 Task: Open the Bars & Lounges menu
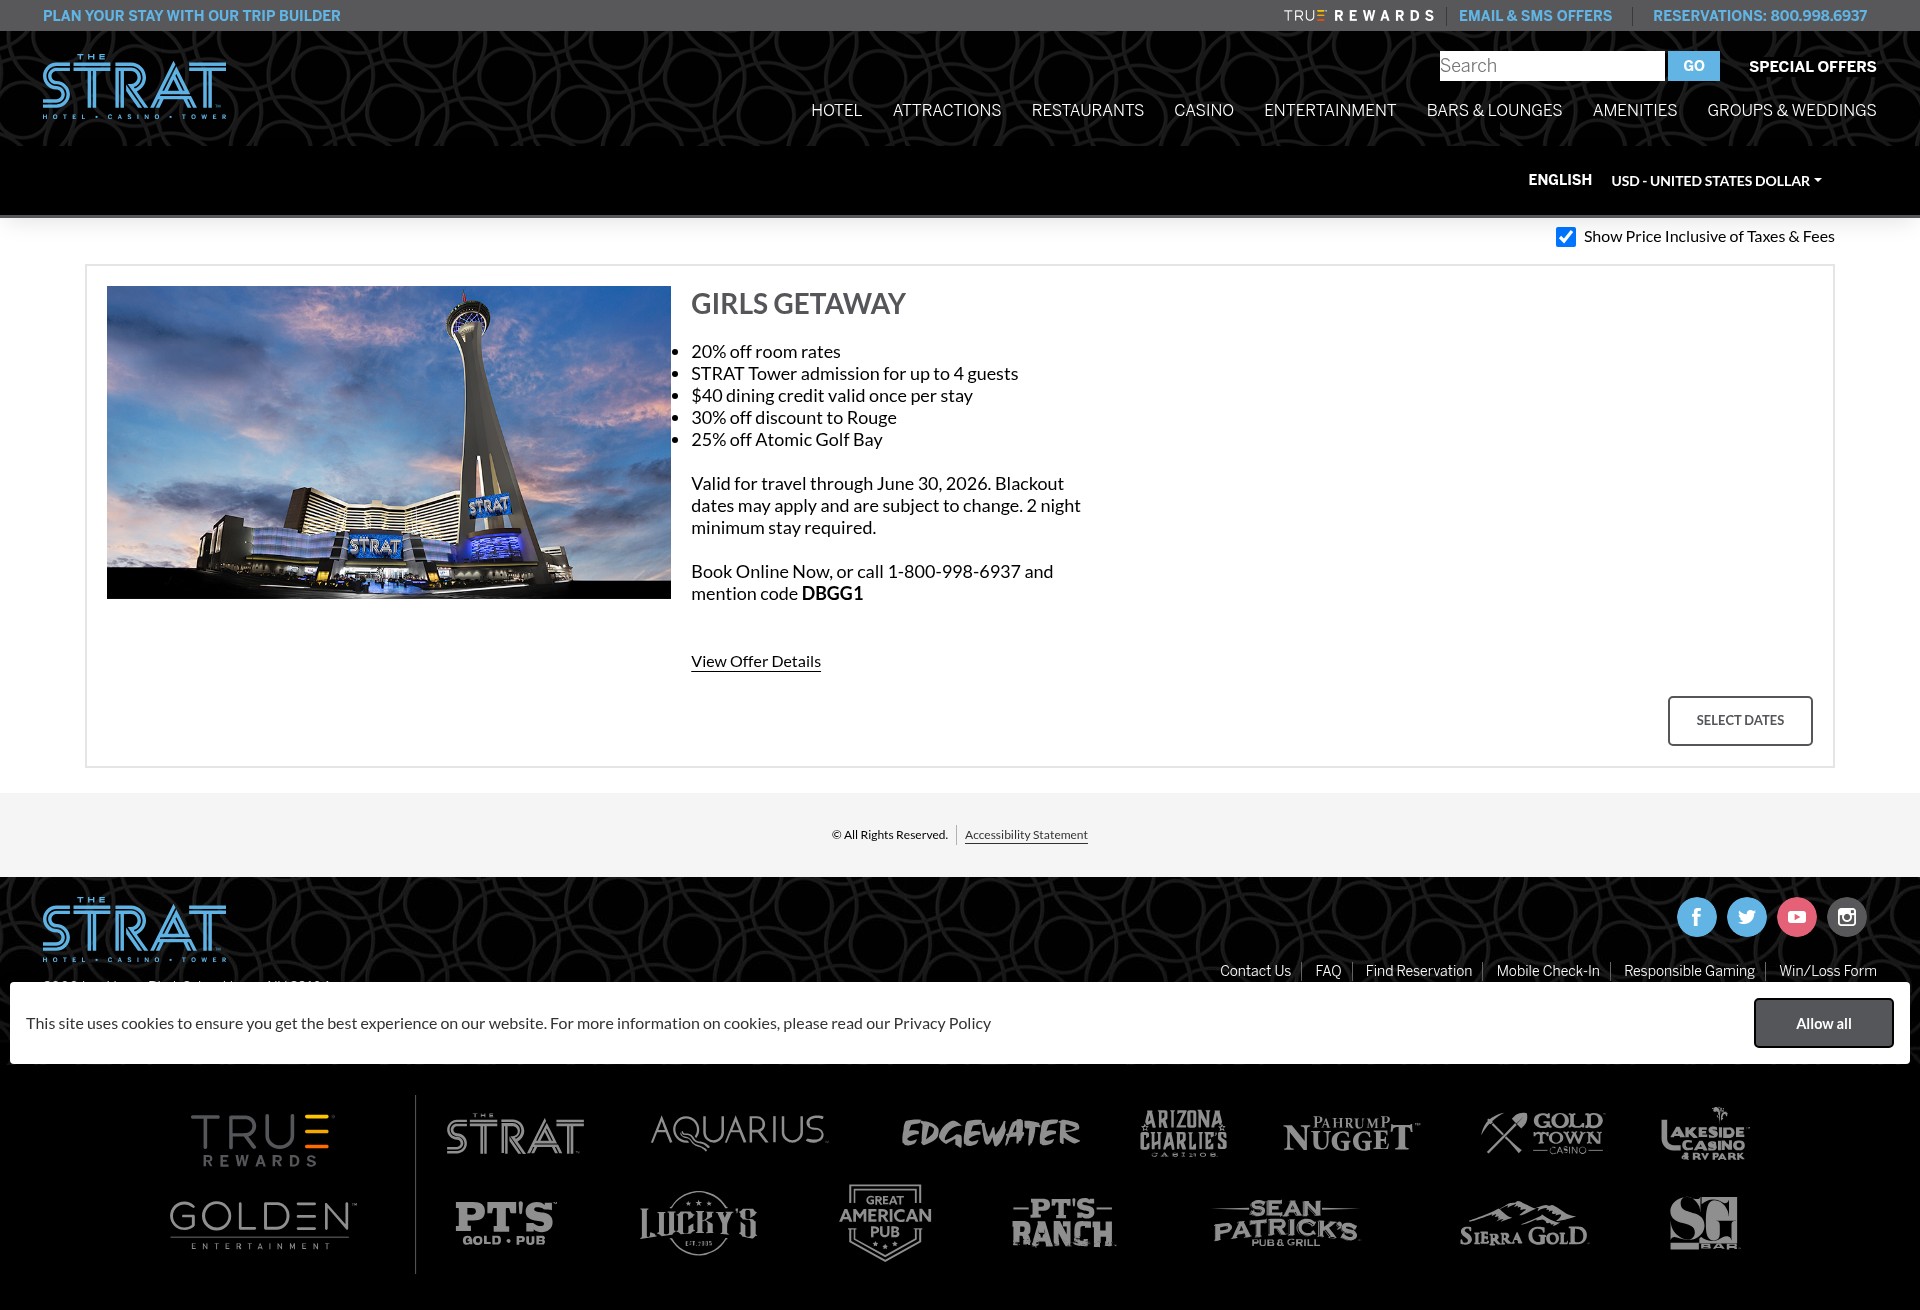tap(1494, 110)
